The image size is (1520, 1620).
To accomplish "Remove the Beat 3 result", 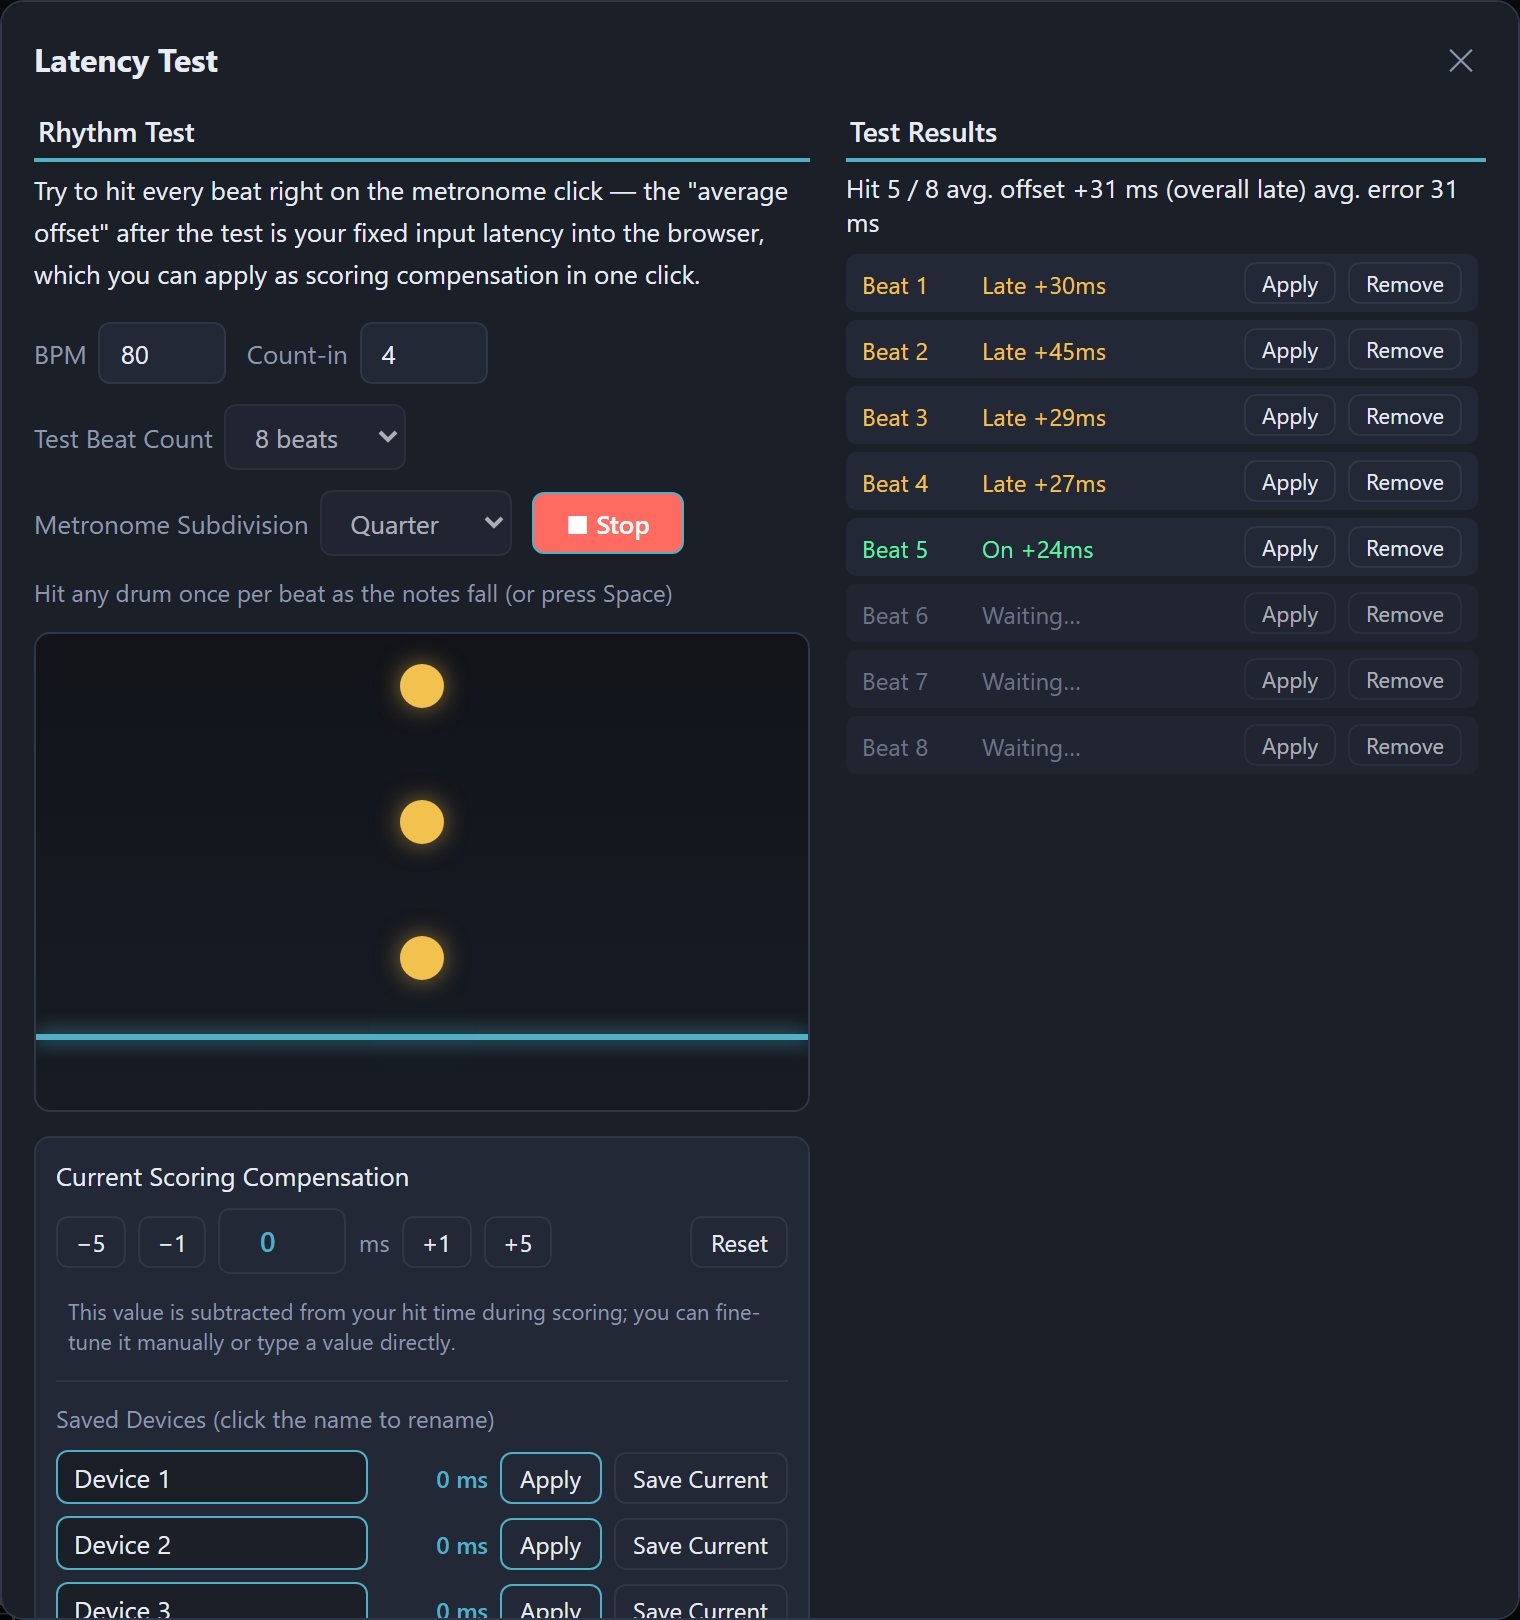I will click(1405, 416).
